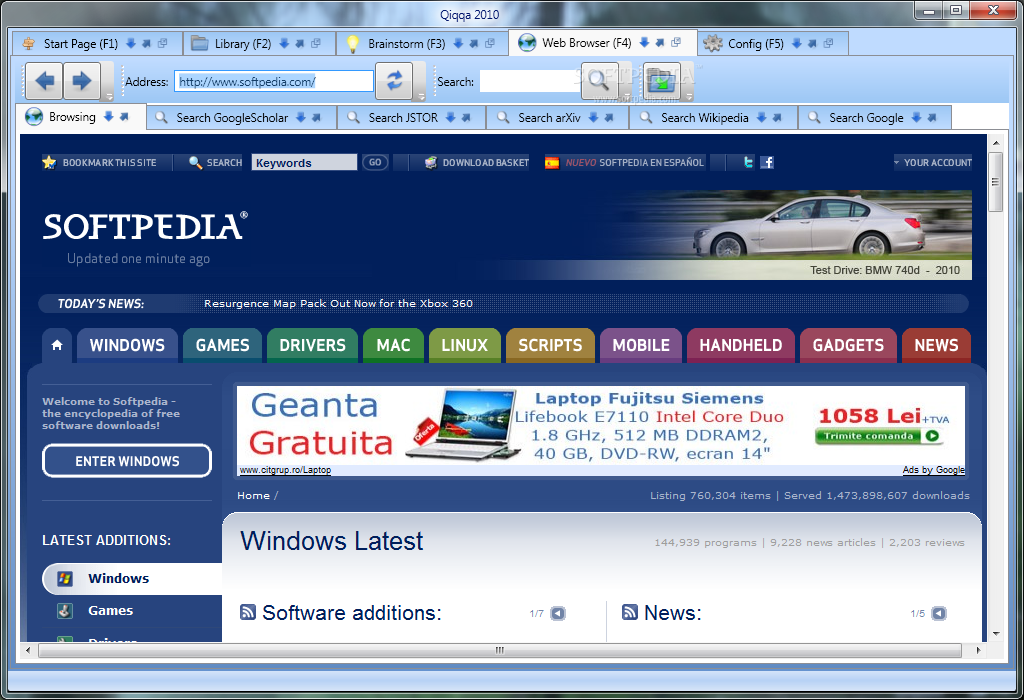The width and height of the screenshot is (1024, 700).
Task: Click the Bookmark This Site star
Action: click(x=49, y=162)
